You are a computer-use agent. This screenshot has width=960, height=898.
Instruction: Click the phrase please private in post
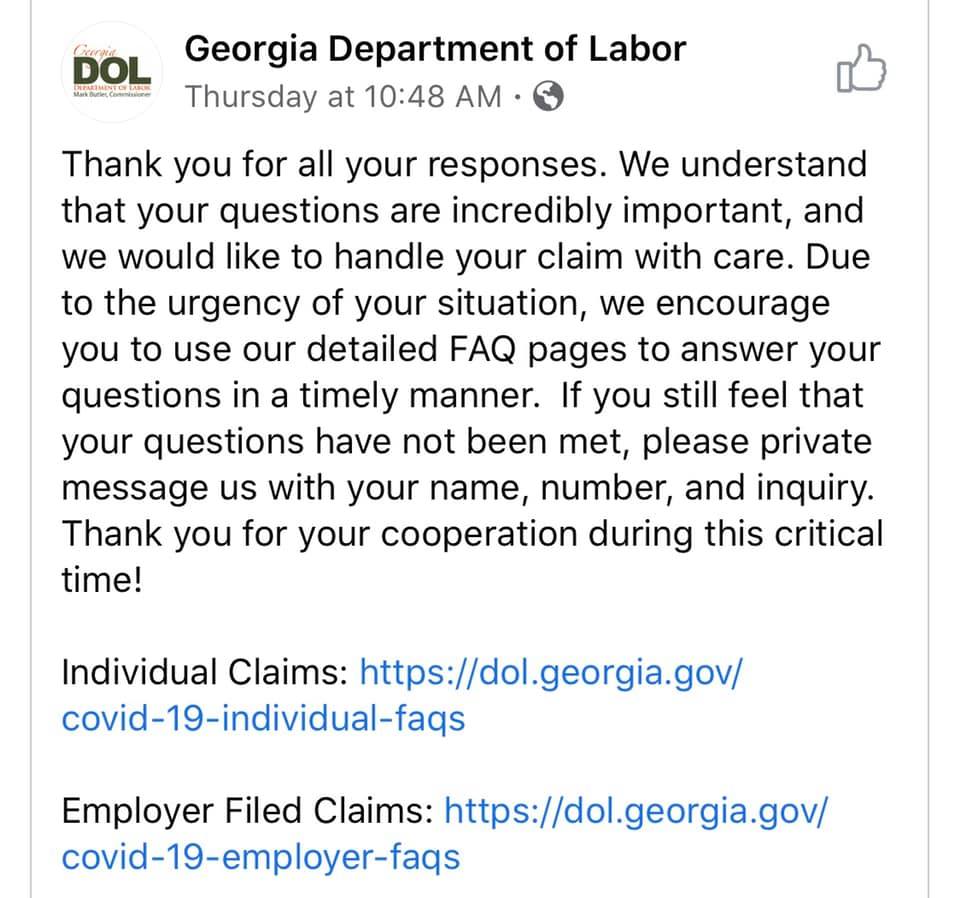click(757, 442)
